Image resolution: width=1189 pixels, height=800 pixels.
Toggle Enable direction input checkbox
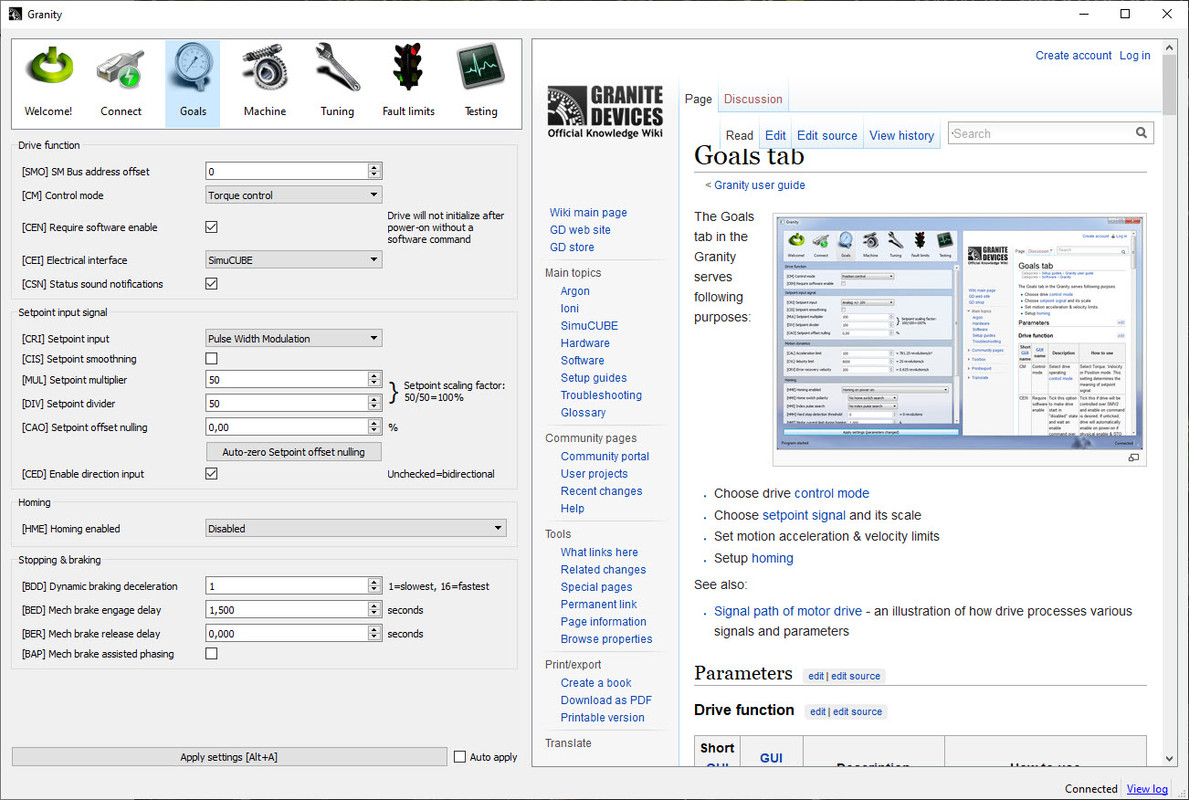(x=212, y=473)
